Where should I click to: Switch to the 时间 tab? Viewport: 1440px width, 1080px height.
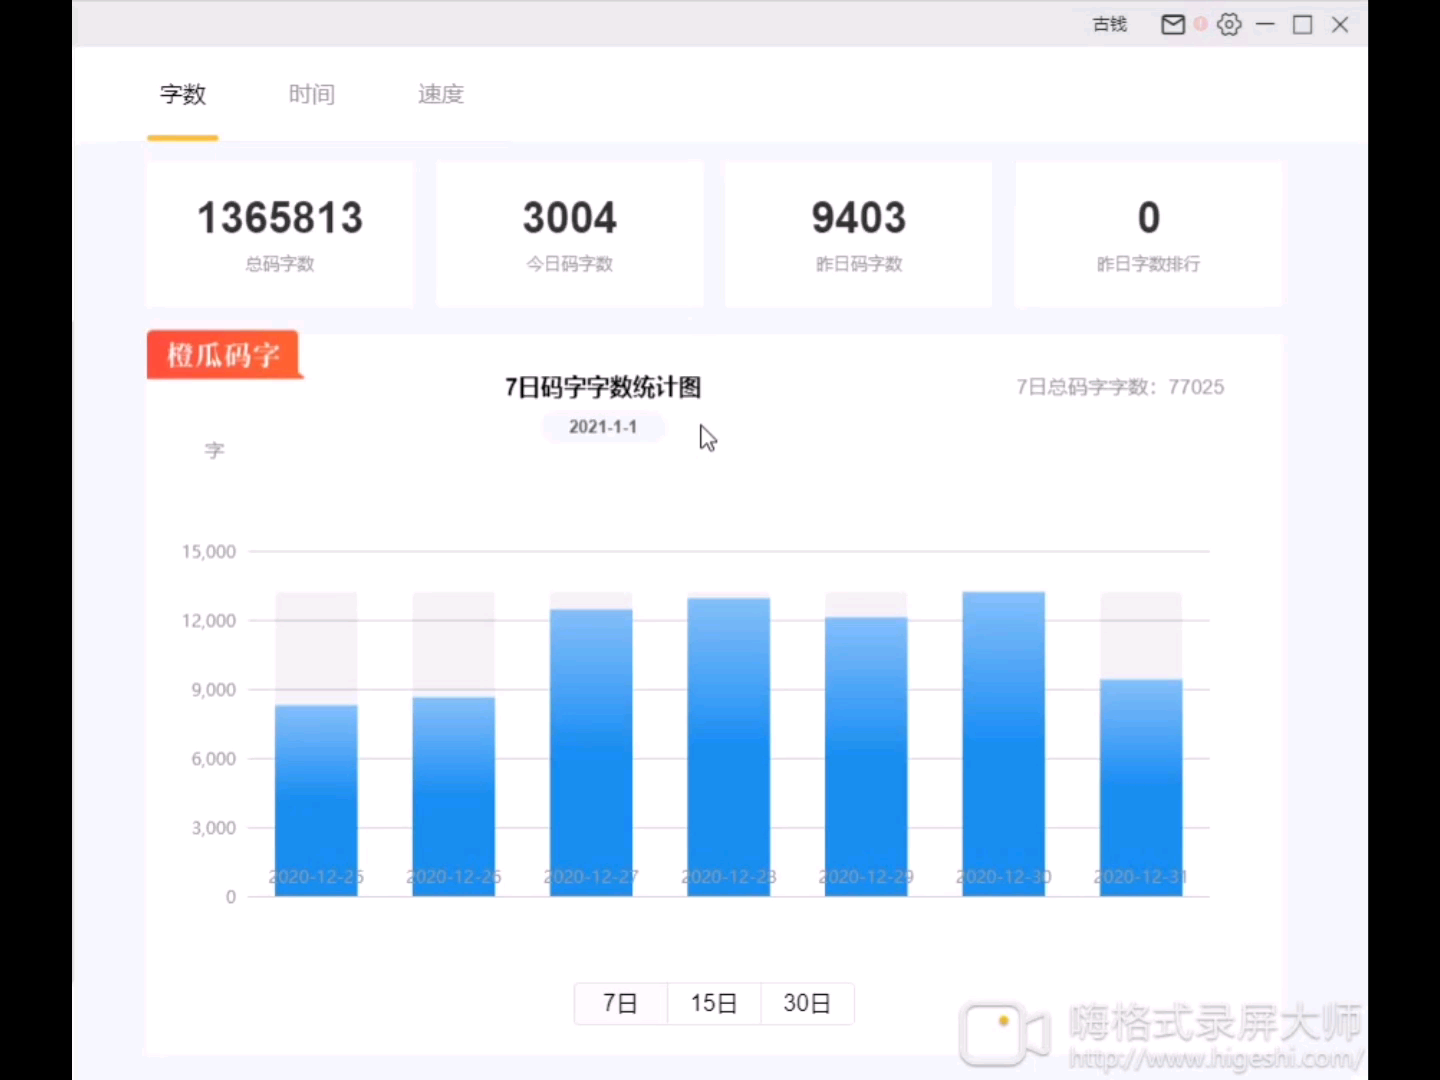tap(312, 94)
